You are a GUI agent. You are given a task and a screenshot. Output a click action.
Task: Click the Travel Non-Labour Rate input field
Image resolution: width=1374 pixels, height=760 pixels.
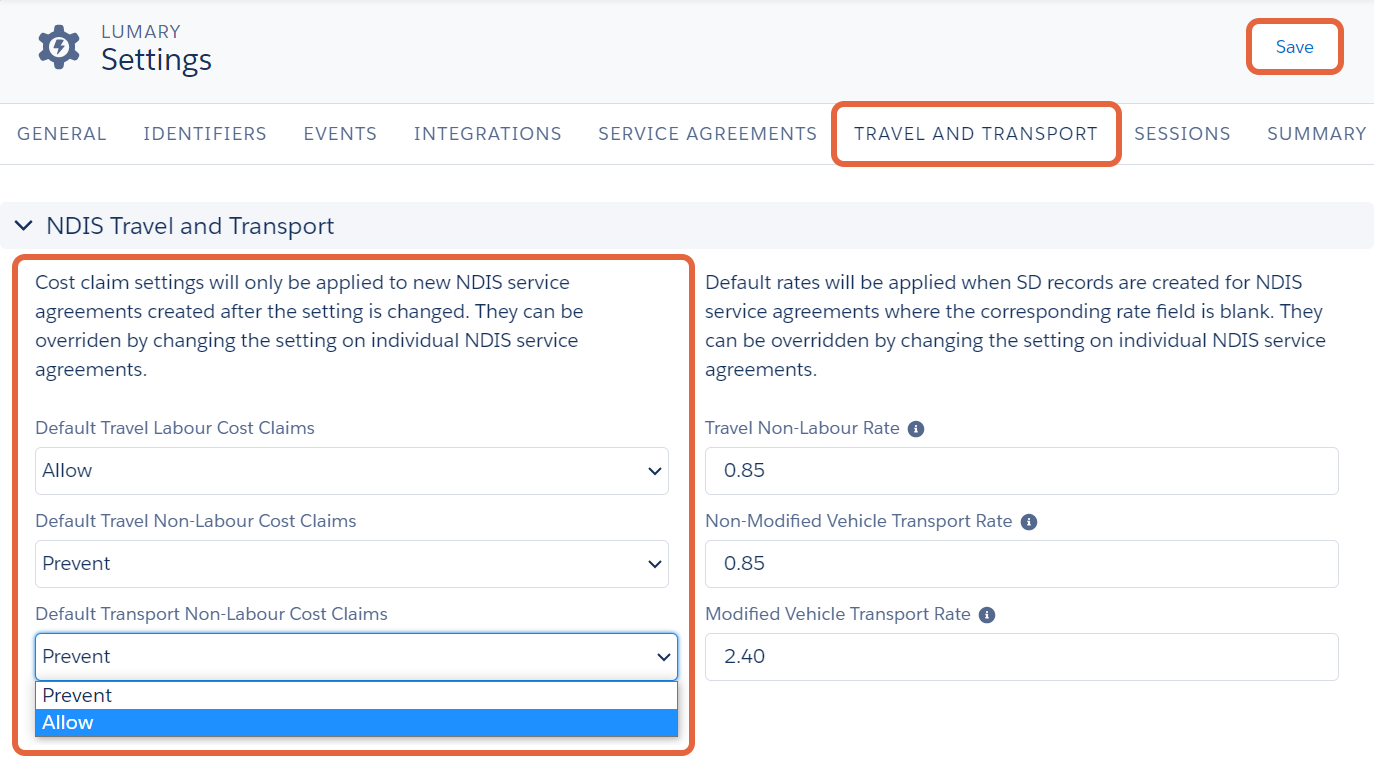pyautogui.click(x=1022, y=471)
